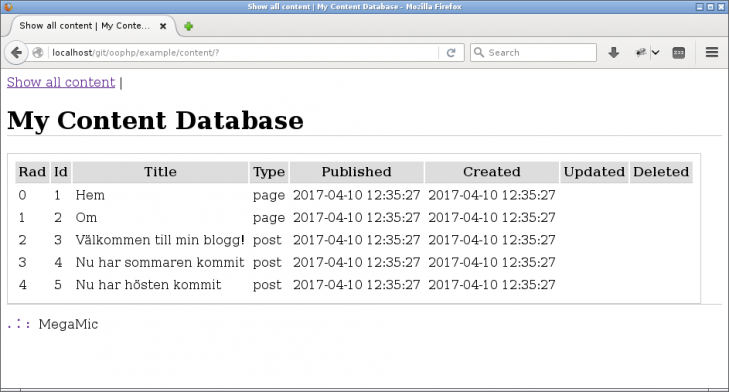The image size is (729, 392).
Task: Open the Firefox downloads arrow
Action: tap(614, 53)
